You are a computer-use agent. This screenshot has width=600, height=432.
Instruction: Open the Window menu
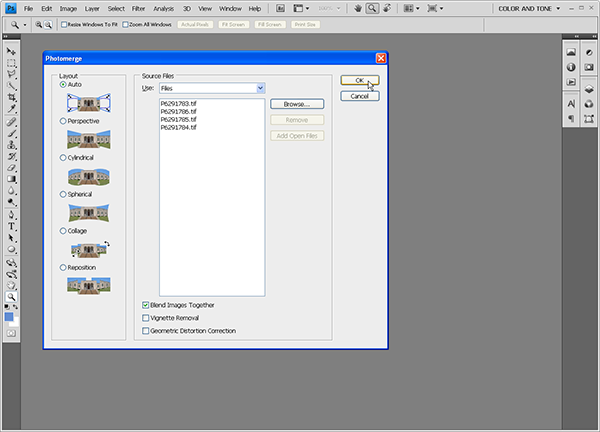(x=230, y=8)
